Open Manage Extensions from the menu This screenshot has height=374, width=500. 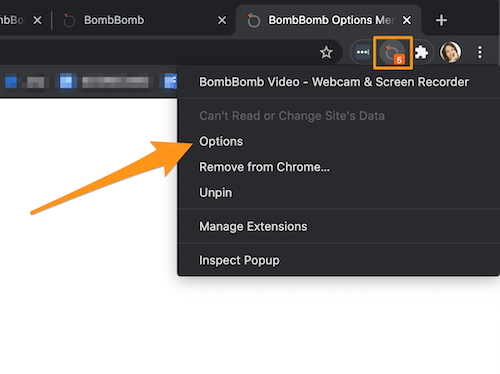click(339, 226)
